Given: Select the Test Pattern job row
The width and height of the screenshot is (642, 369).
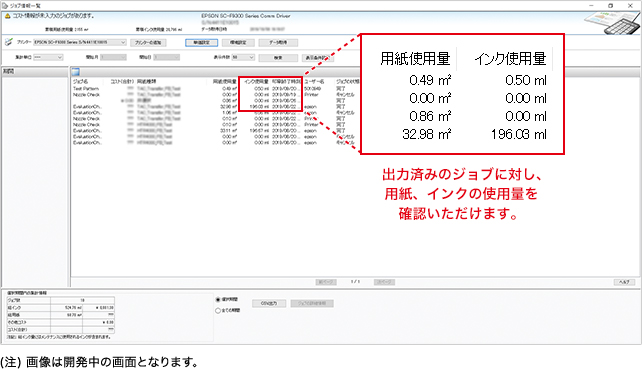Looking at the screenshot, I should [x=215, y=88].
